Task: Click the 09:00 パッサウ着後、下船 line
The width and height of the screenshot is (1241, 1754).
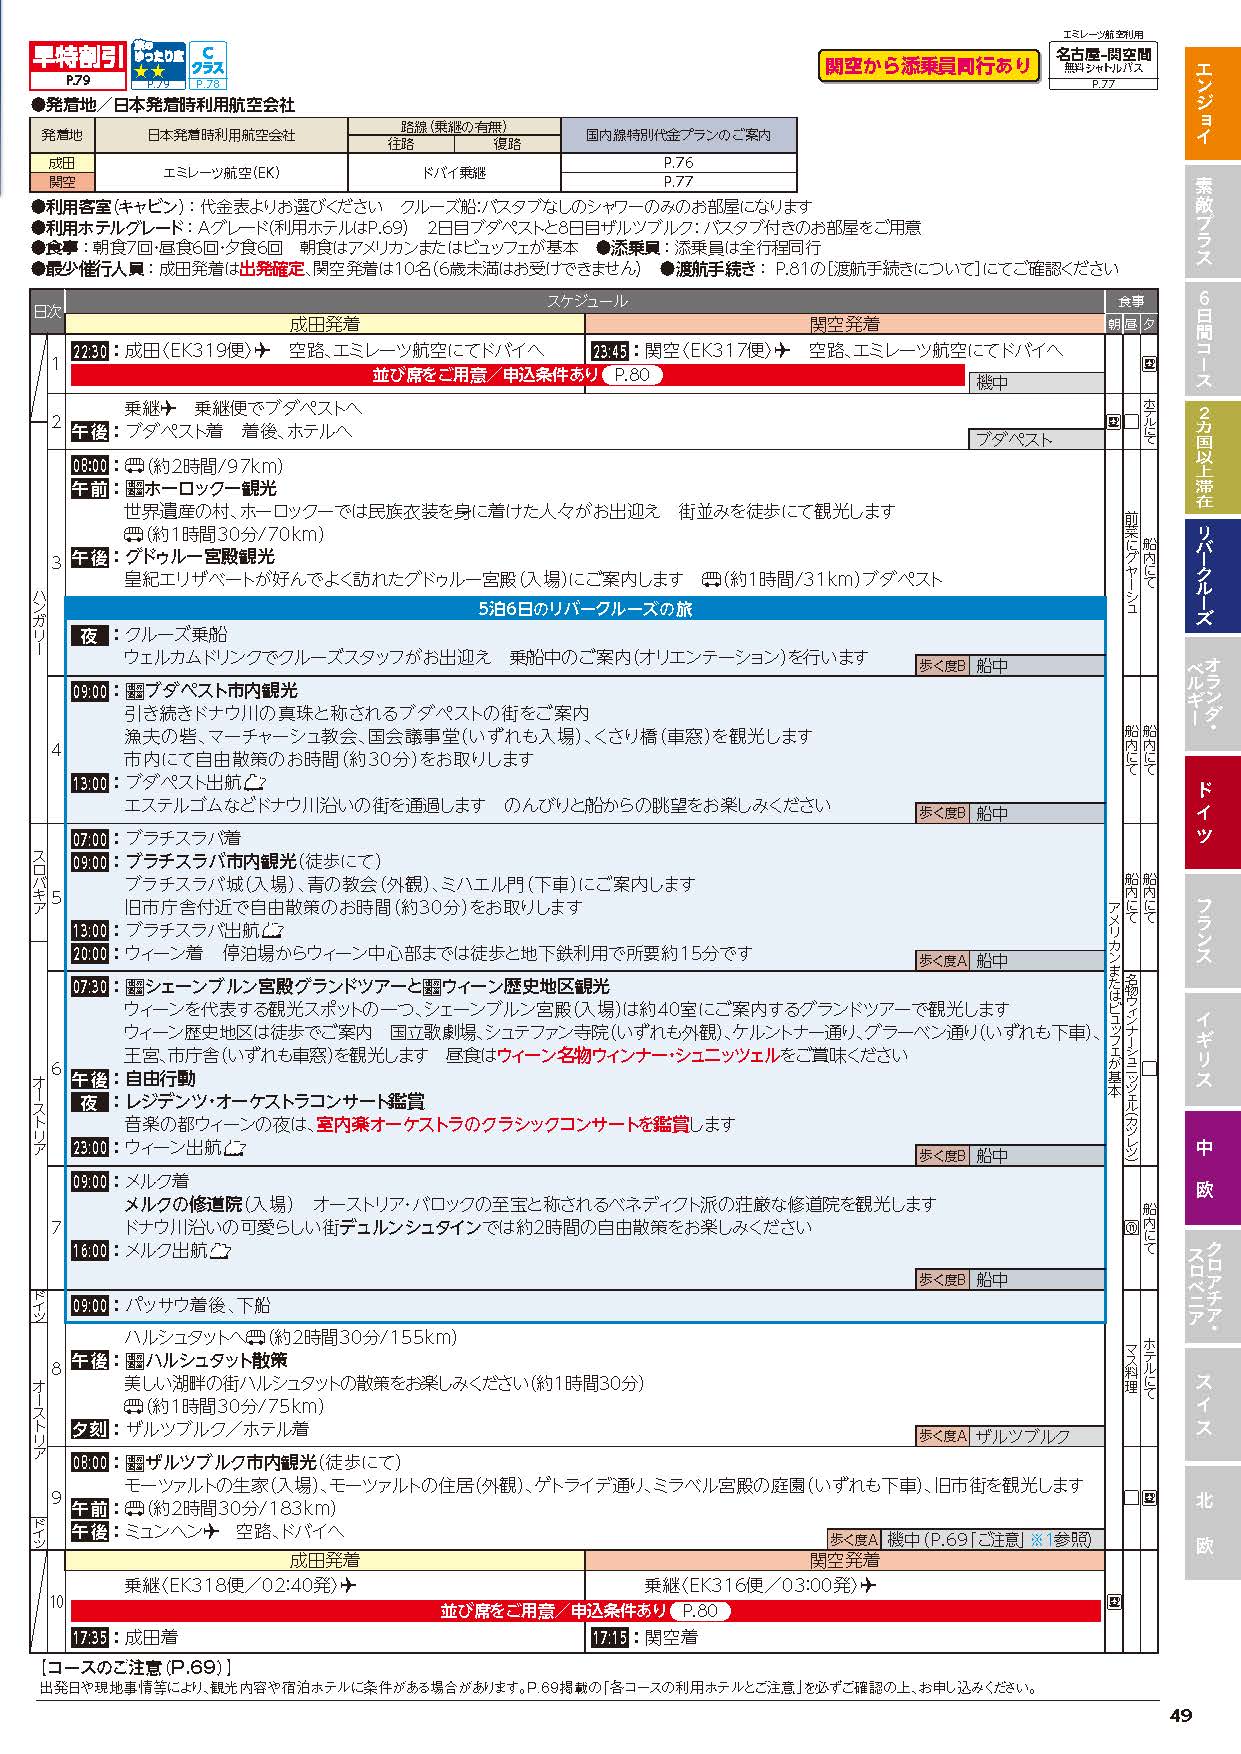Action: click(170, 1305)
